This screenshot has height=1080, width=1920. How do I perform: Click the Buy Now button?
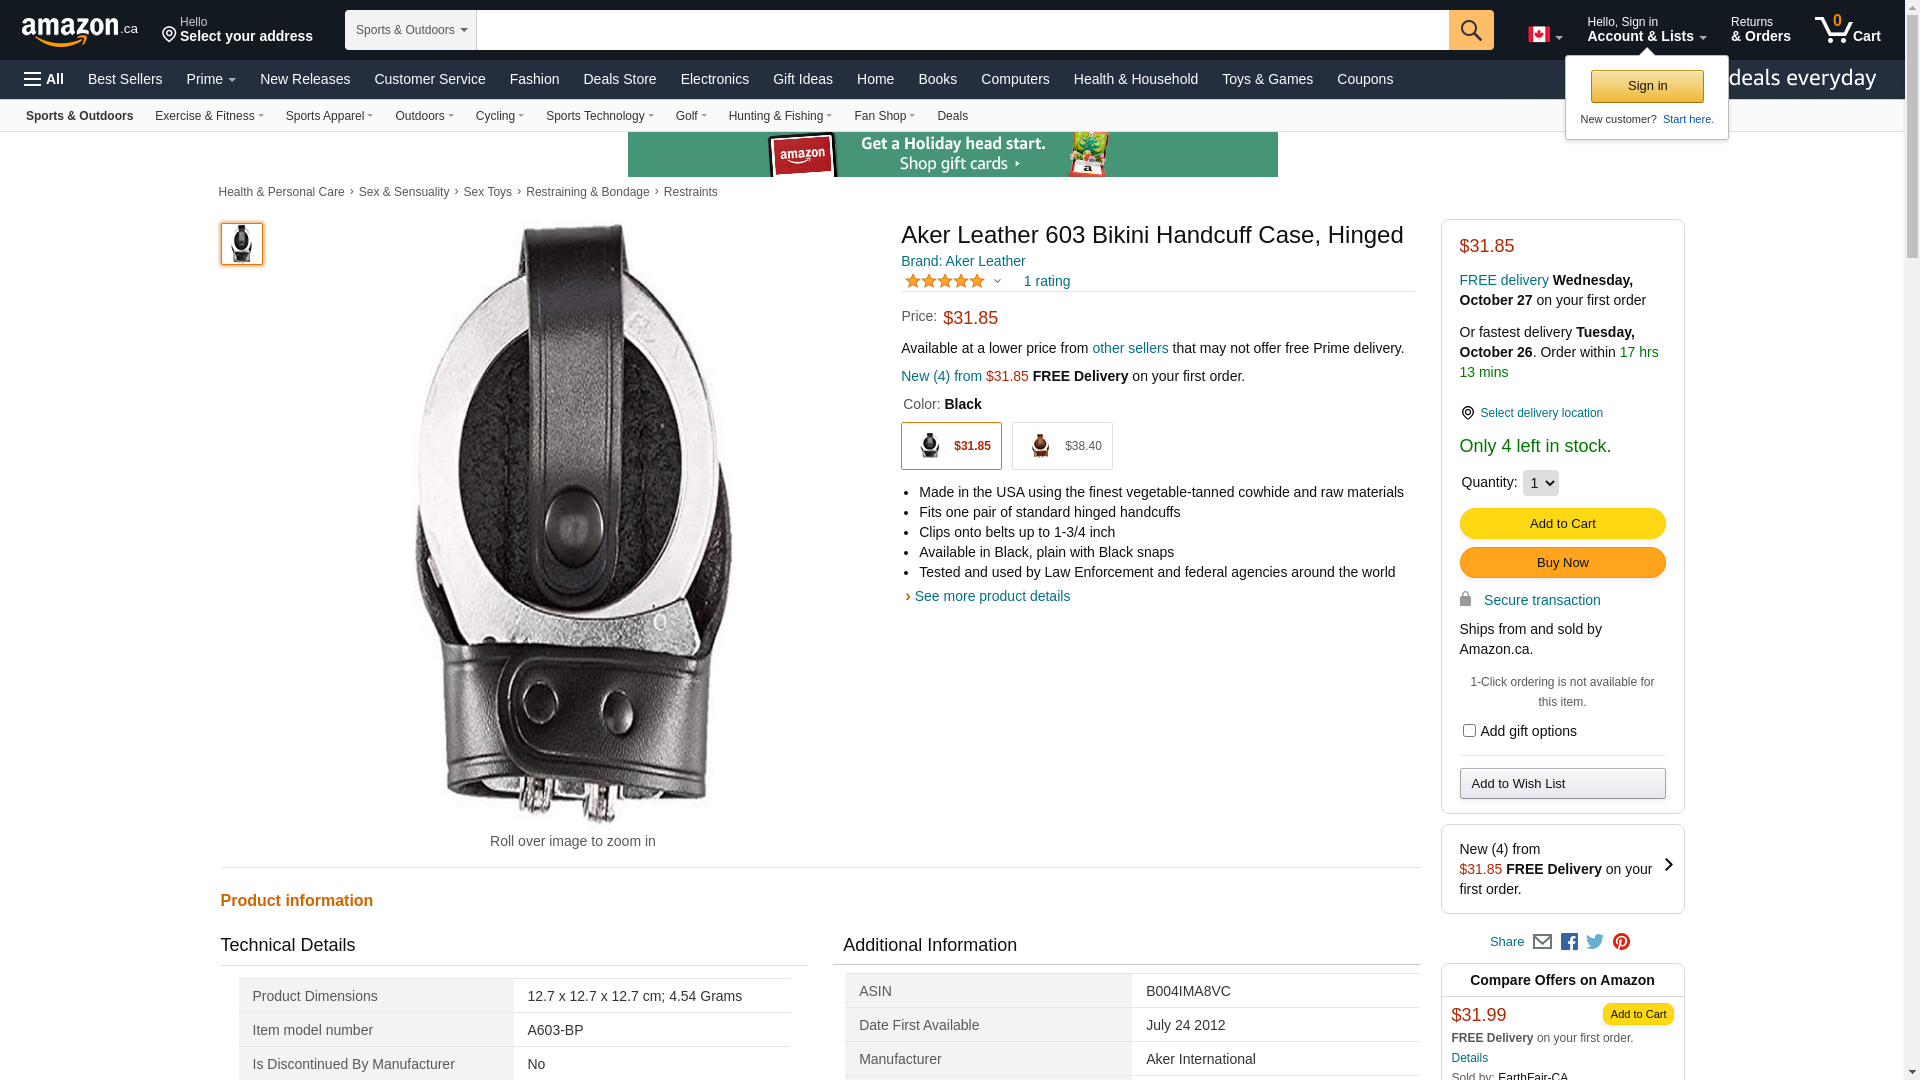1562,563
